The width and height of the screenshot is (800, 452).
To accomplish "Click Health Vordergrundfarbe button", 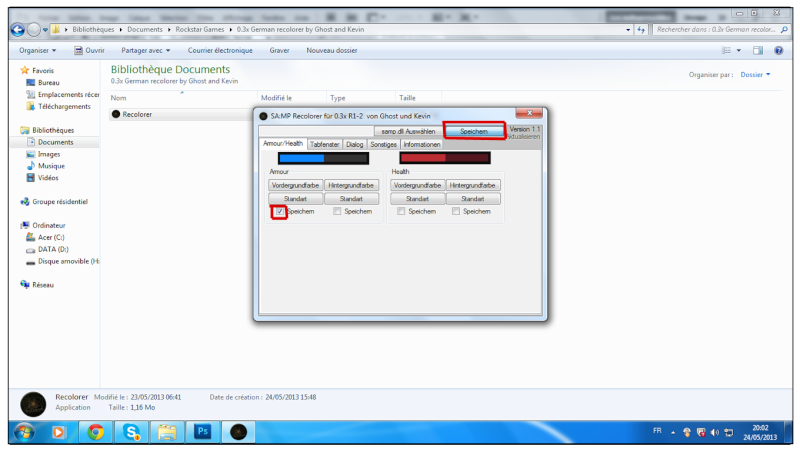I will click(417, 185).
